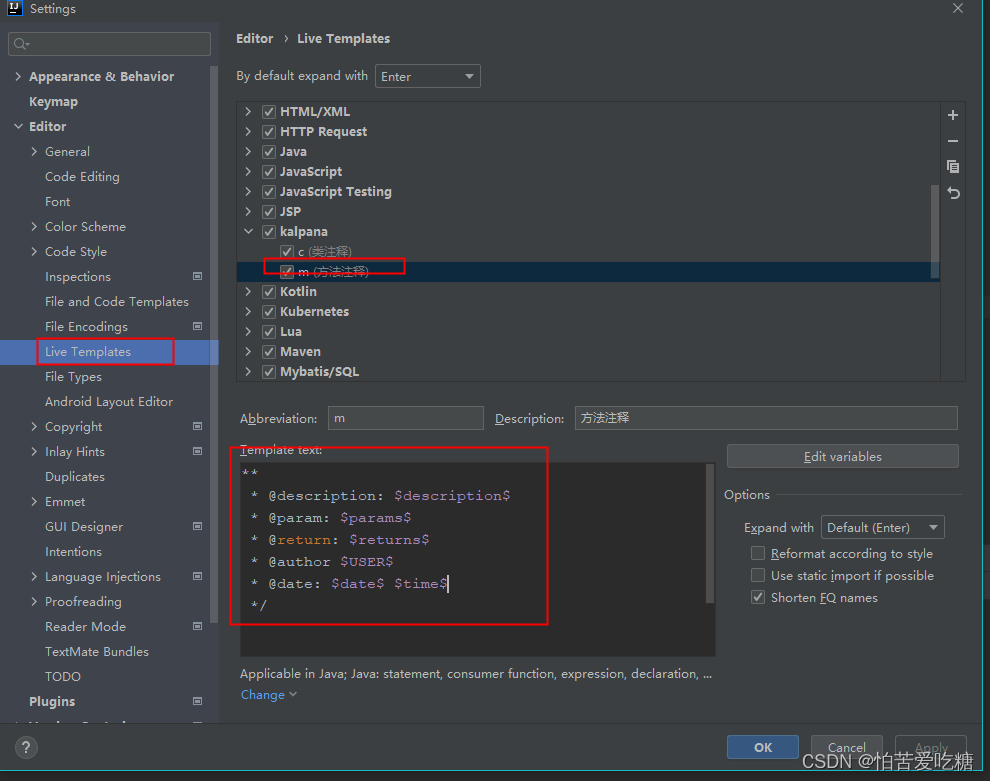
Task: Click the project-level marker icon beside GUI Designer
Action: pos(197,526)
